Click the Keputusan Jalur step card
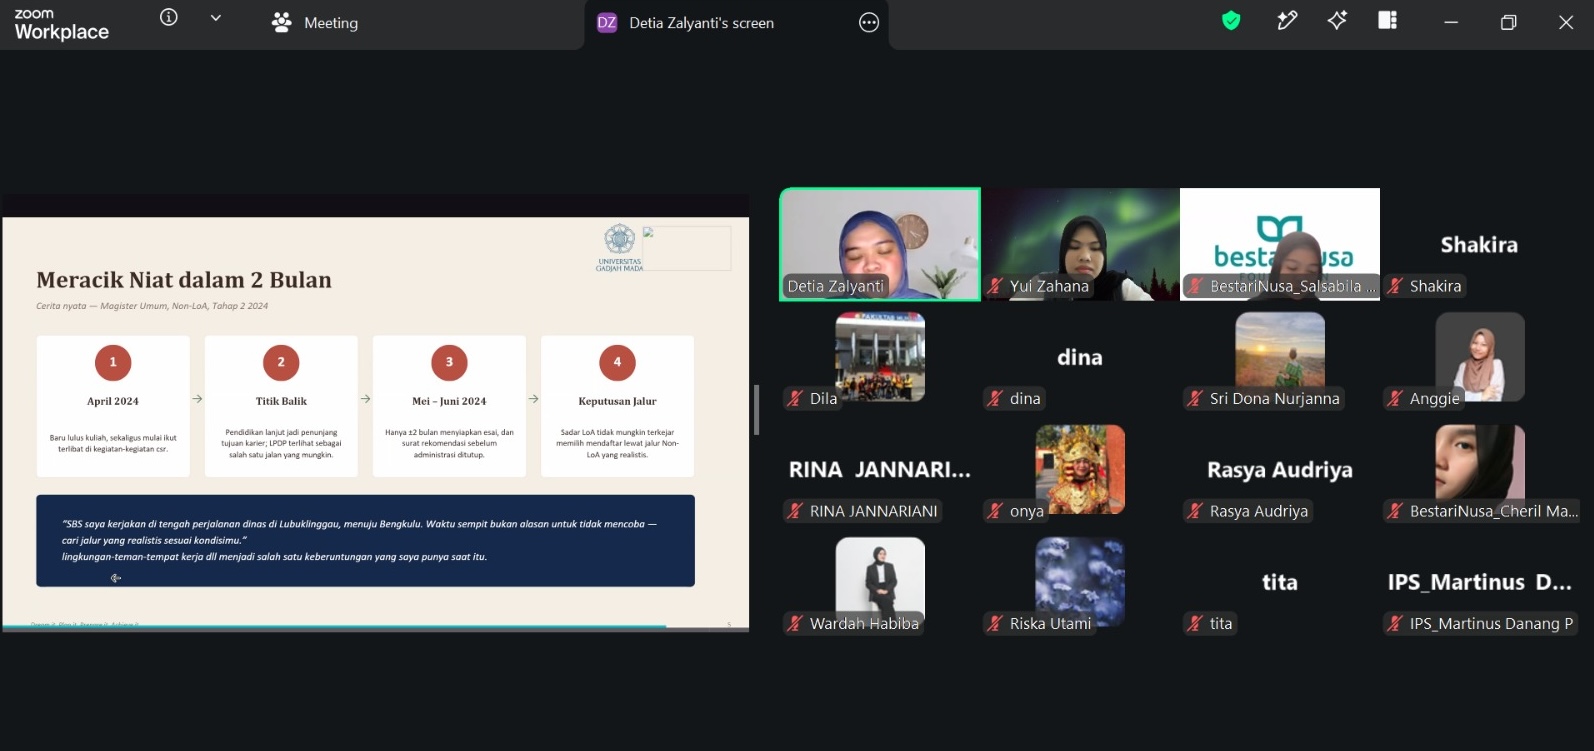The width and height of the screenshot is (1594, 751). pos(617,406)
